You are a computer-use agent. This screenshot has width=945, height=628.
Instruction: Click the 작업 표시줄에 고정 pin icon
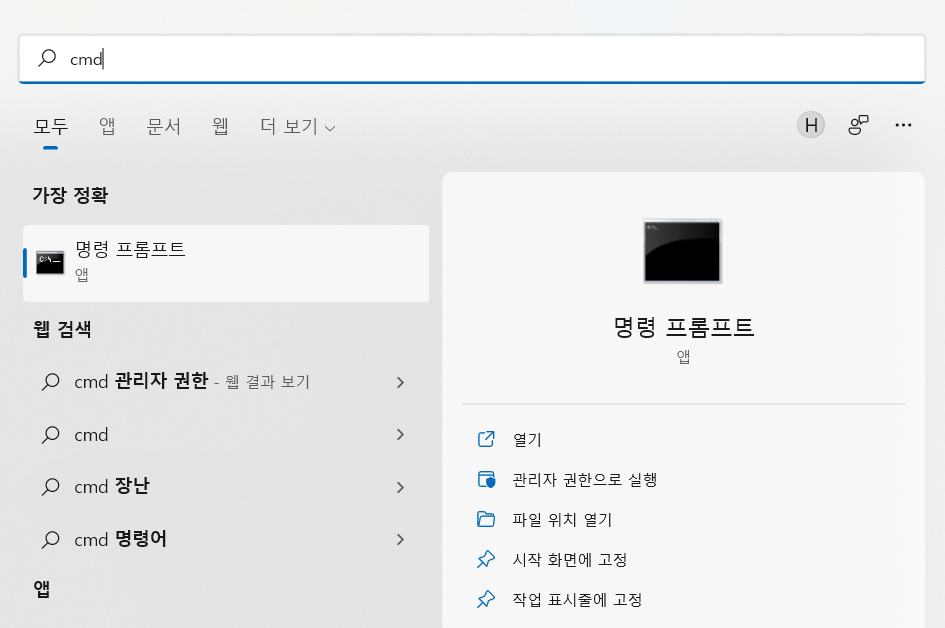486,599
